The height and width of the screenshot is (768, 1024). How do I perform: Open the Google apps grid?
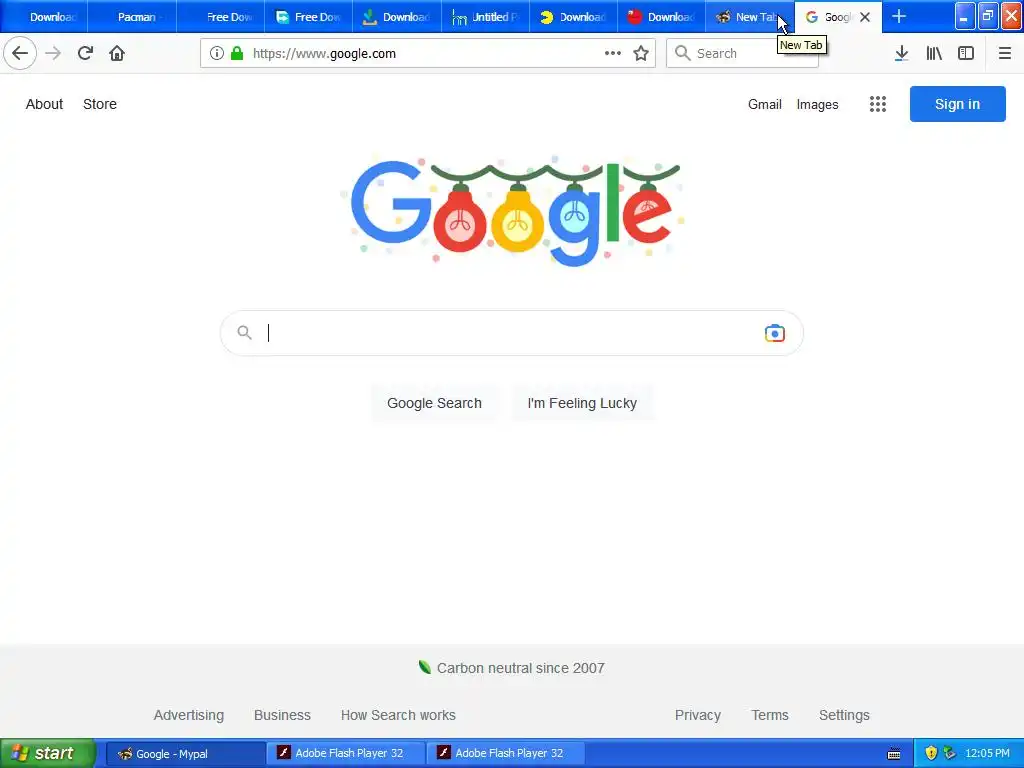(878, 104)
